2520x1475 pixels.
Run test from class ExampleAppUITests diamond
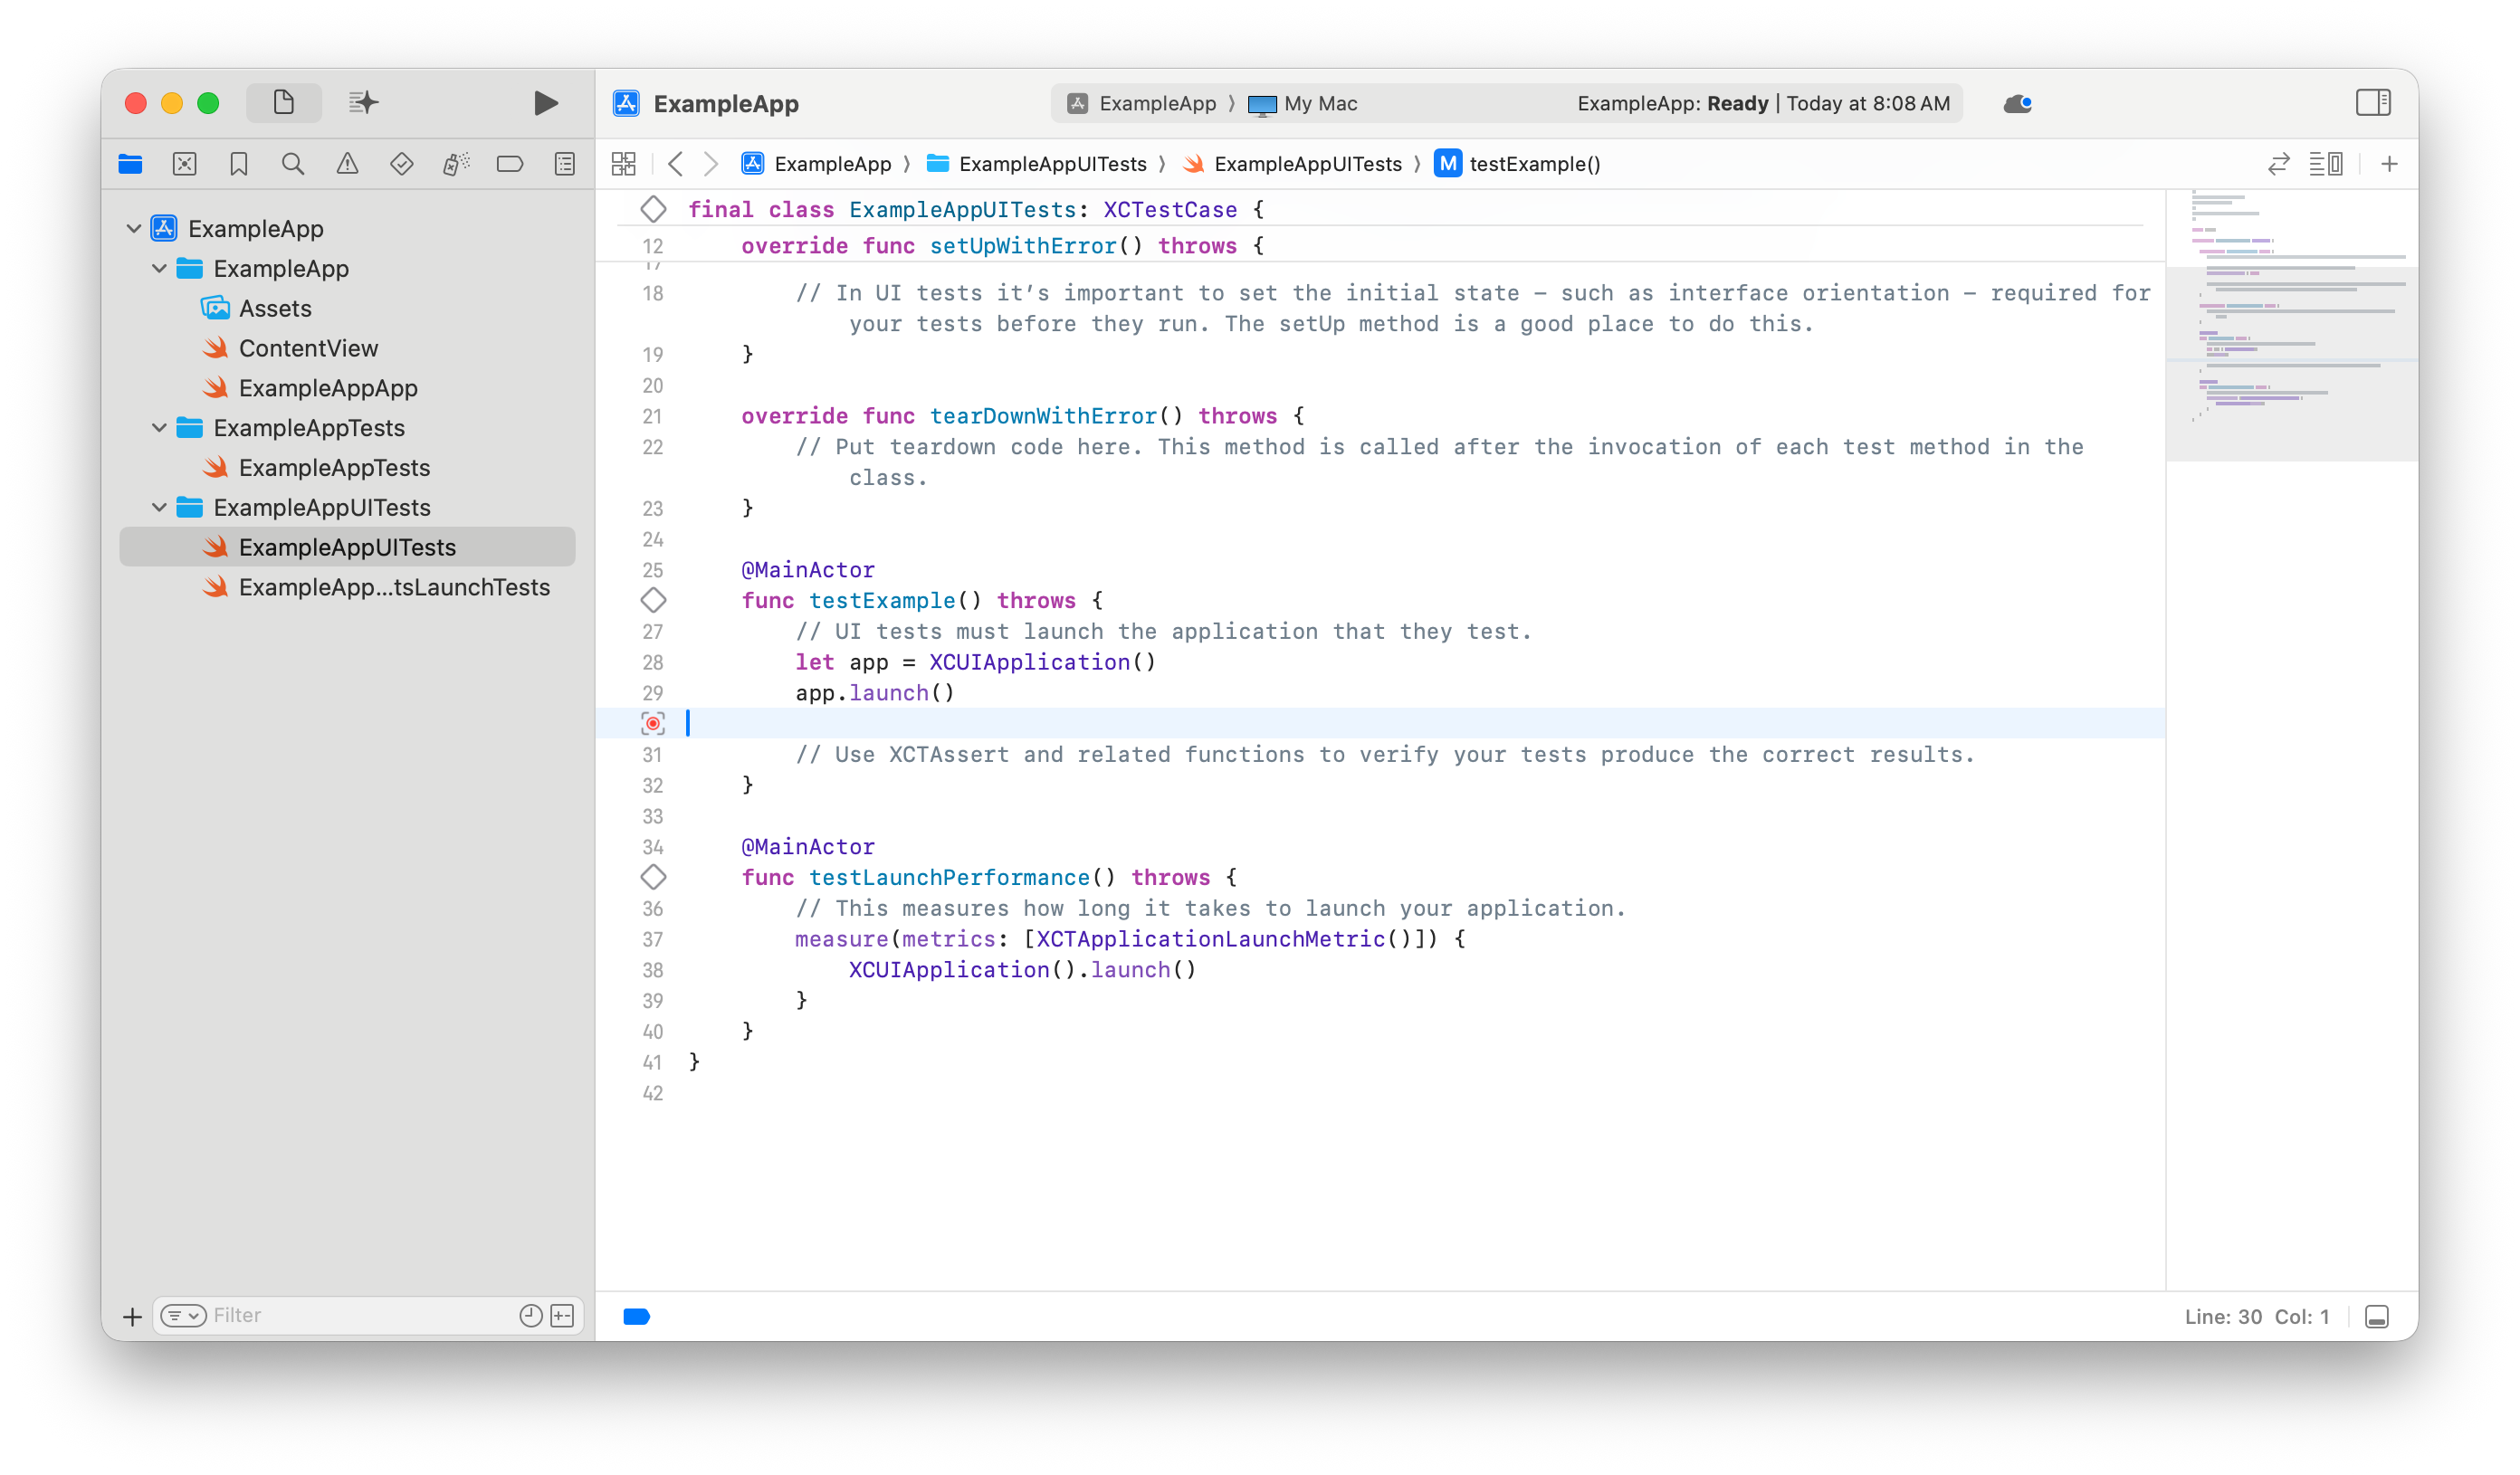pos(653,209)
